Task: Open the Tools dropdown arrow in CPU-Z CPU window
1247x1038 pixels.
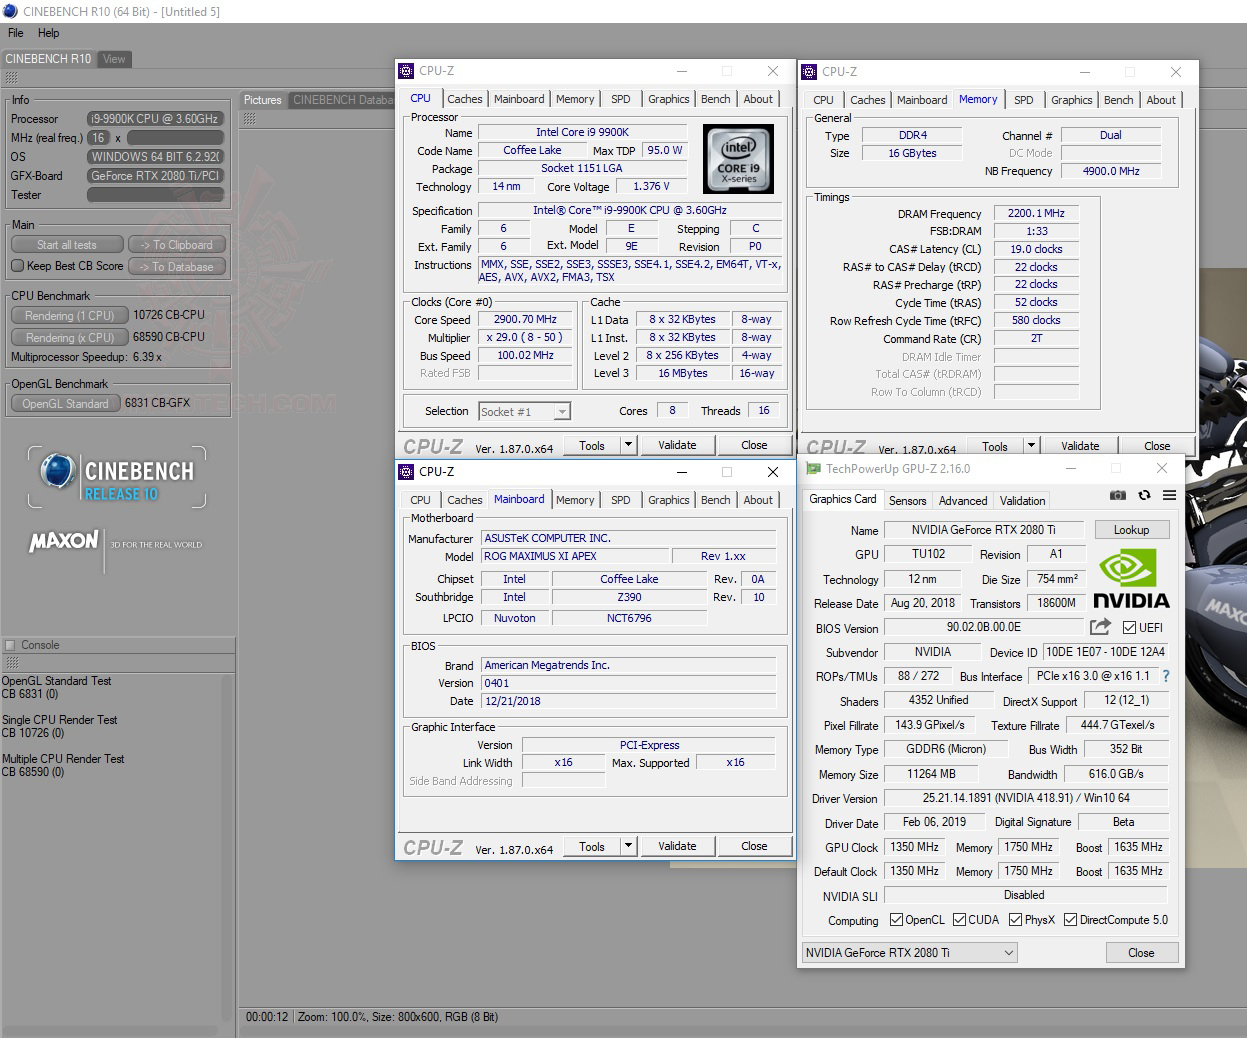Action: [x=628, y=445]
